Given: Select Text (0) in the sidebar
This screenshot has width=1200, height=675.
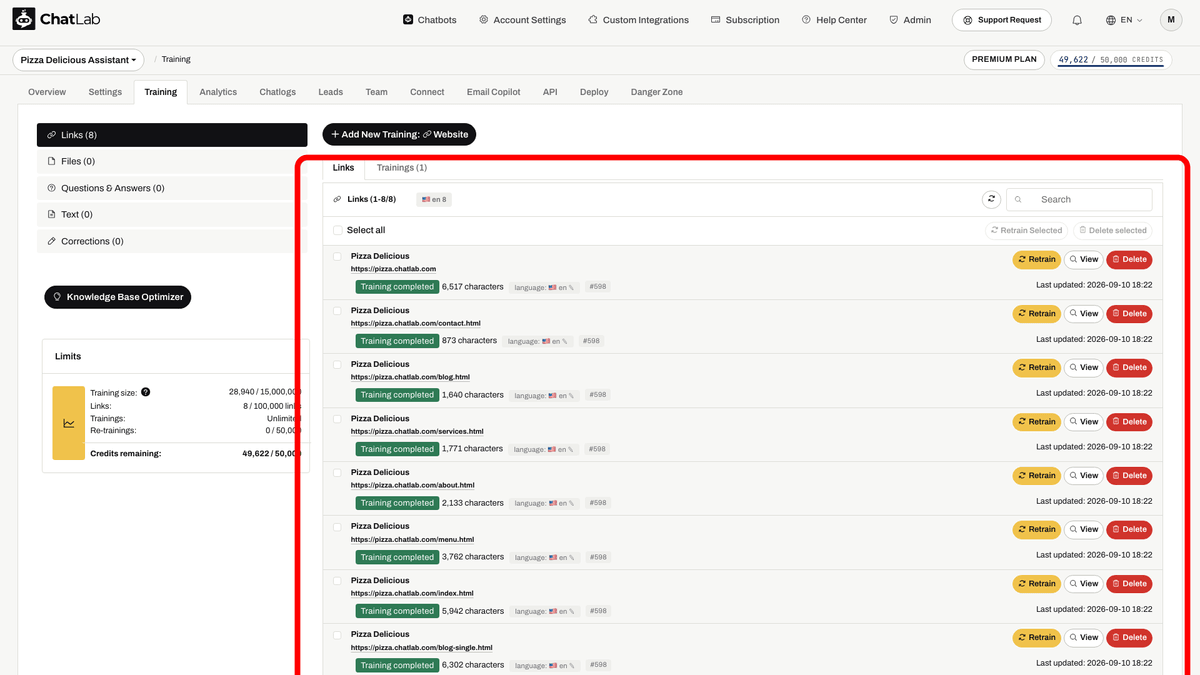Looking at the screenshot, I should coord(172,214).
